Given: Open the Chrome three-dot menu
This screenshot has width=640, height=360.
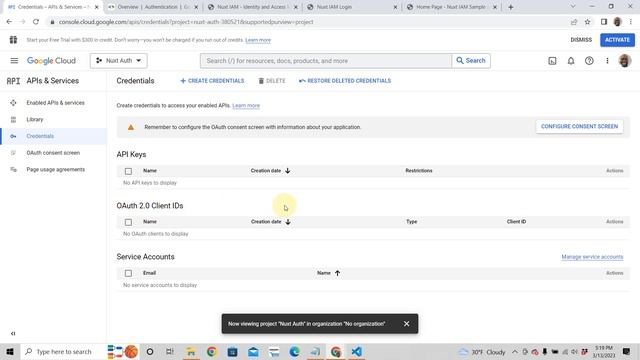Looking at the screenshot, I should pyautogui.click(x=631, y=22).
